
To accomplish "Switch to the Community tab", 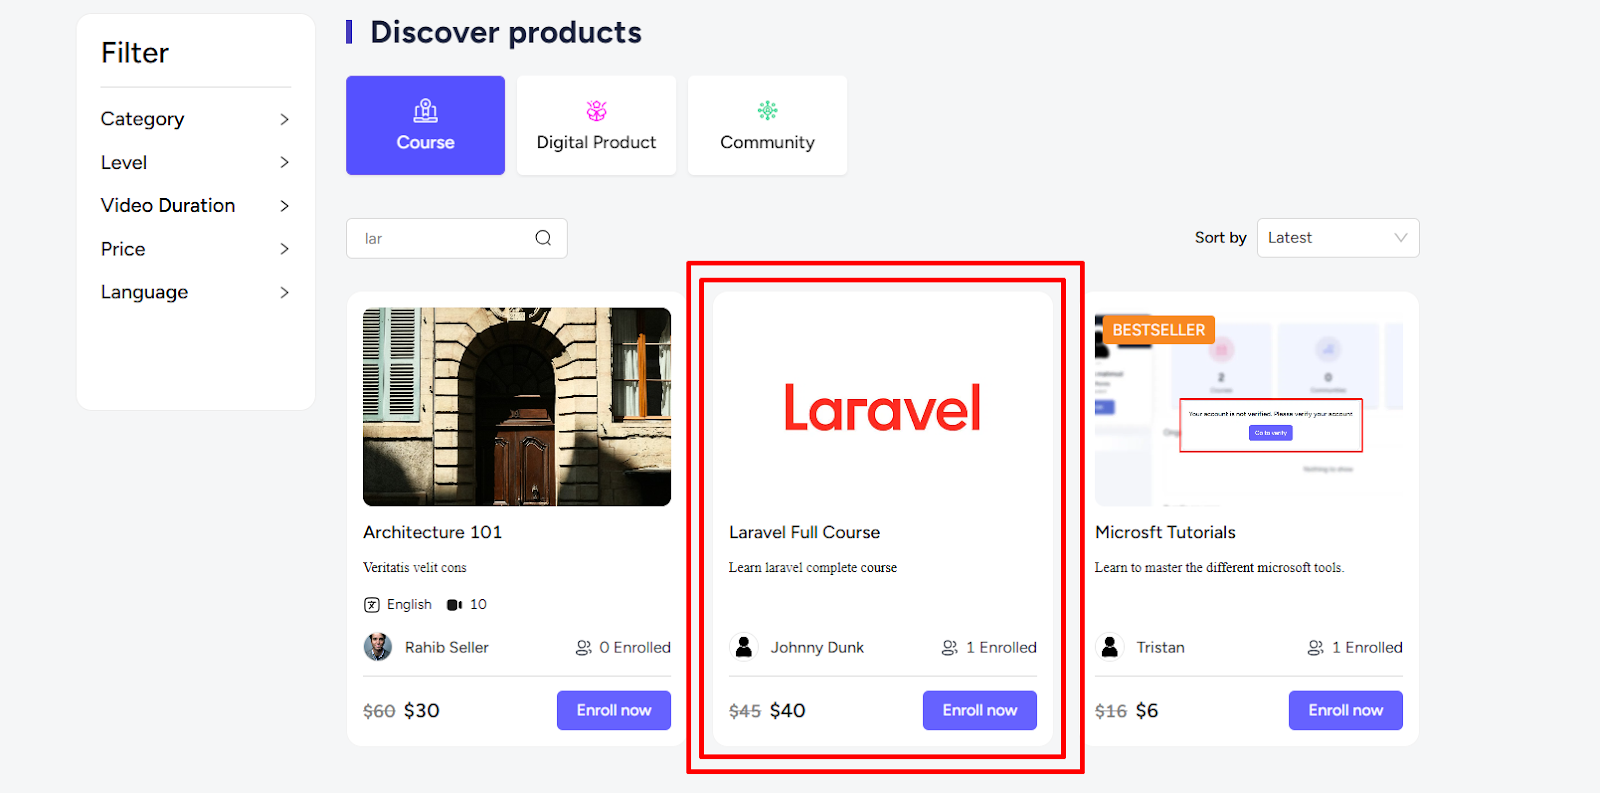I will pyautogui.click(x=767, y=125).
